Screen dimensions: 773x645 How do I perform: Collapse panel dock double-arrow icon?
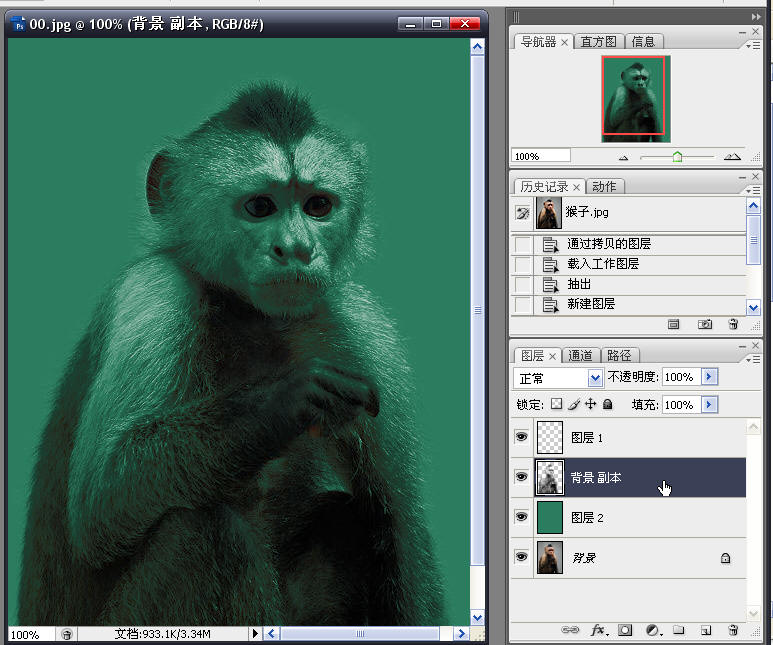(x=756, y=17)
